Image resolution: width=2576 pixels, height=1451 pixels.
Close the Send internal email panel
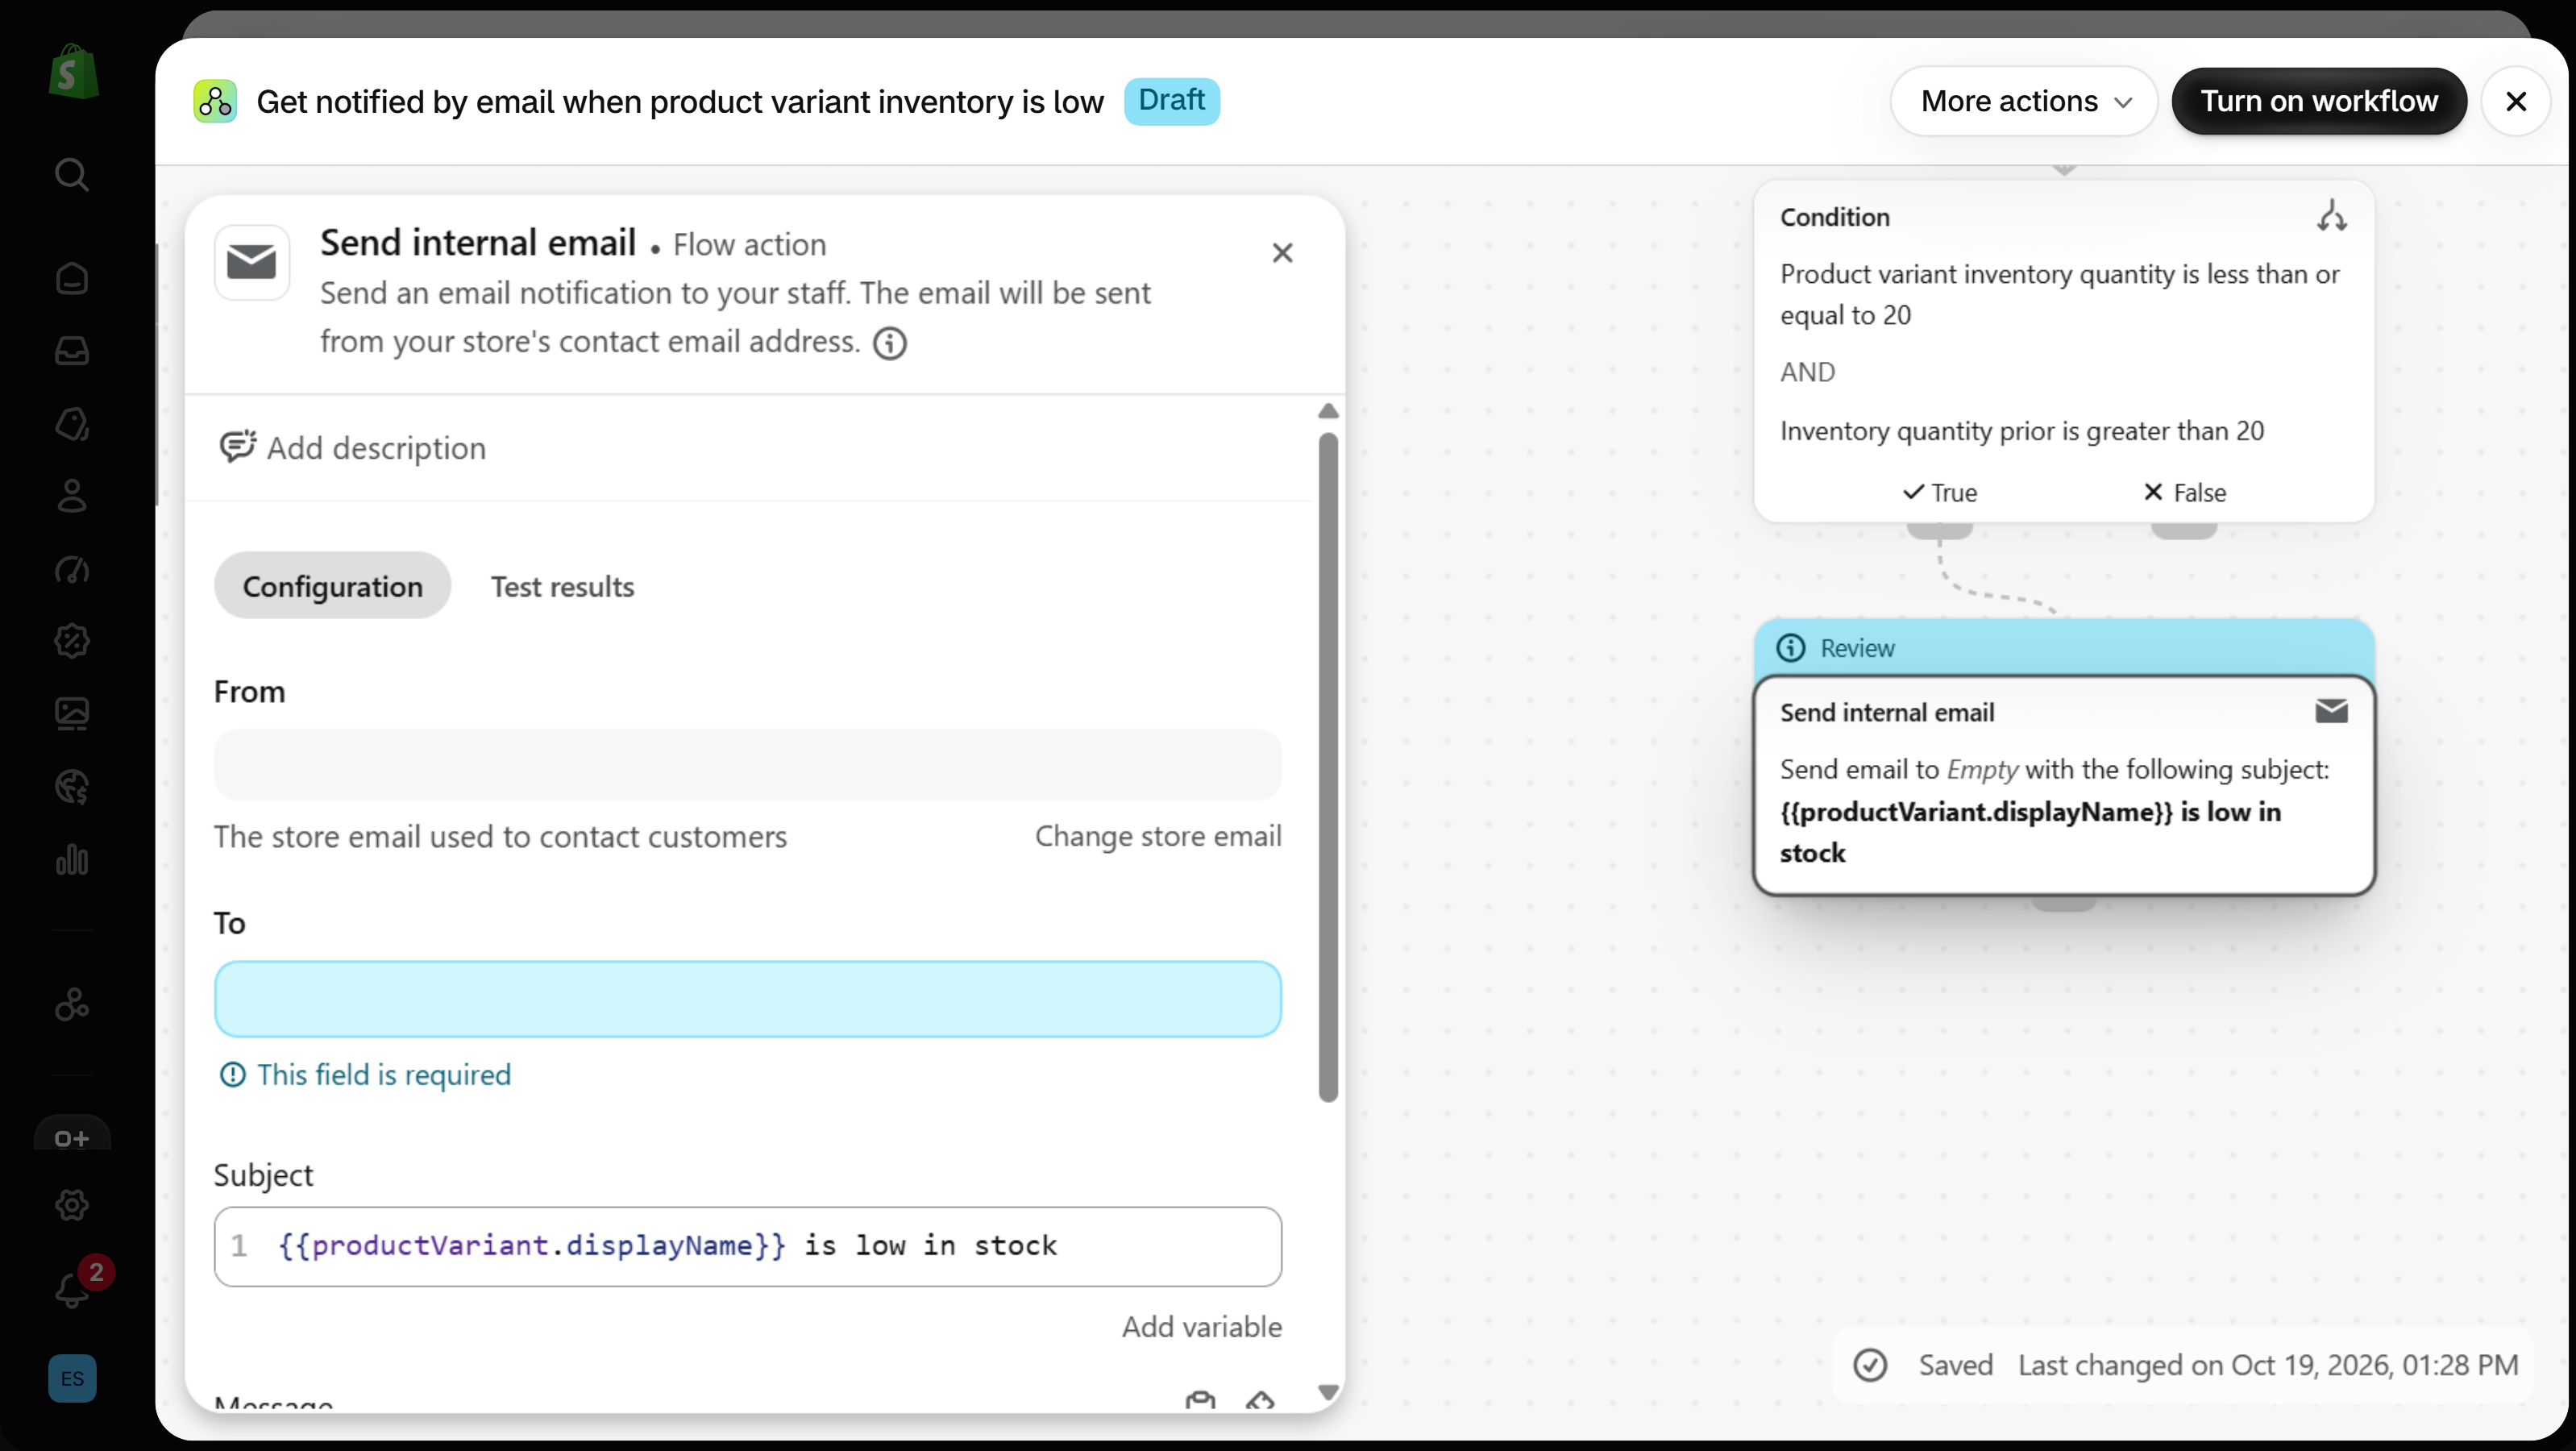1282,253
